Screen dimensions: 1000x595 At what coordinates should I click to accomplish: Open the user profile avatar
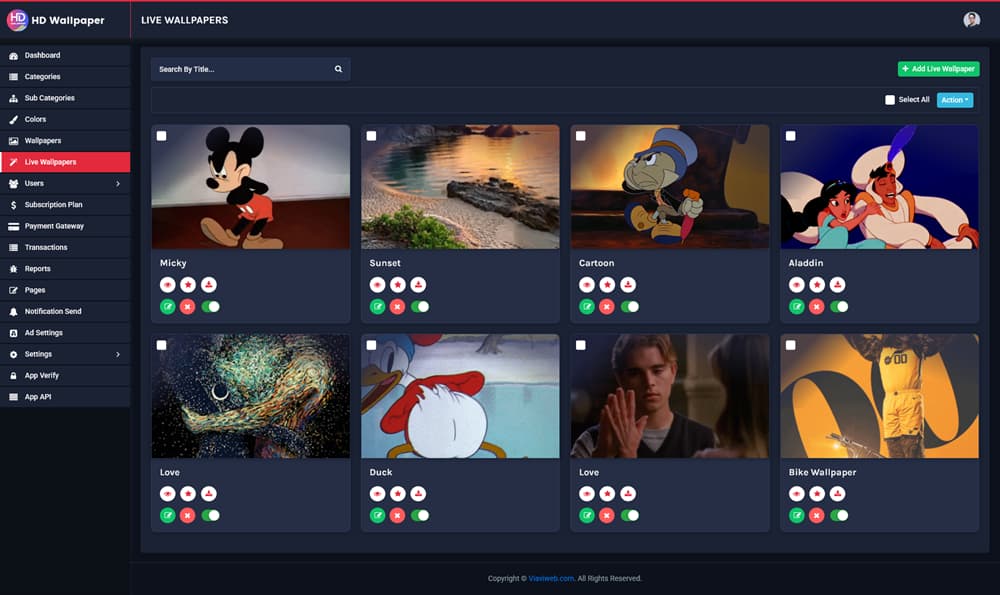(x=971, y=20)
